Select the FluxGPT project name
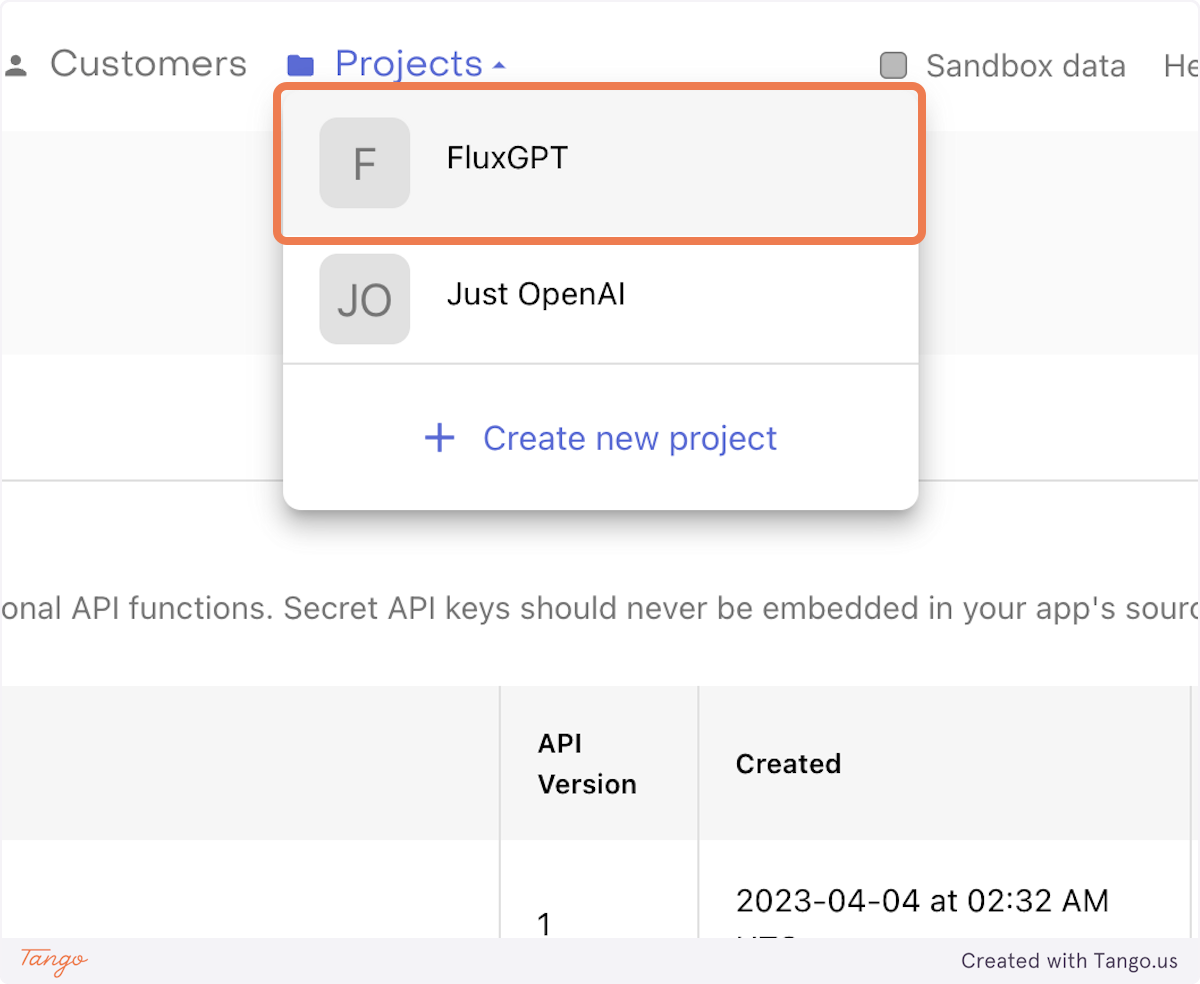 point(507,158)
